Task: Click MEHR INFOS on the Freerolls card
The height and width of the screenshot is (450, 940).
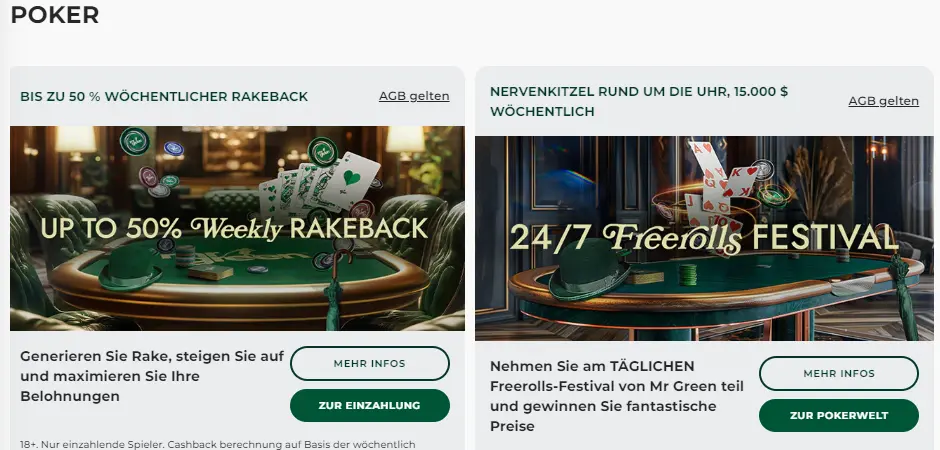Action: click(x=839, y=373)
